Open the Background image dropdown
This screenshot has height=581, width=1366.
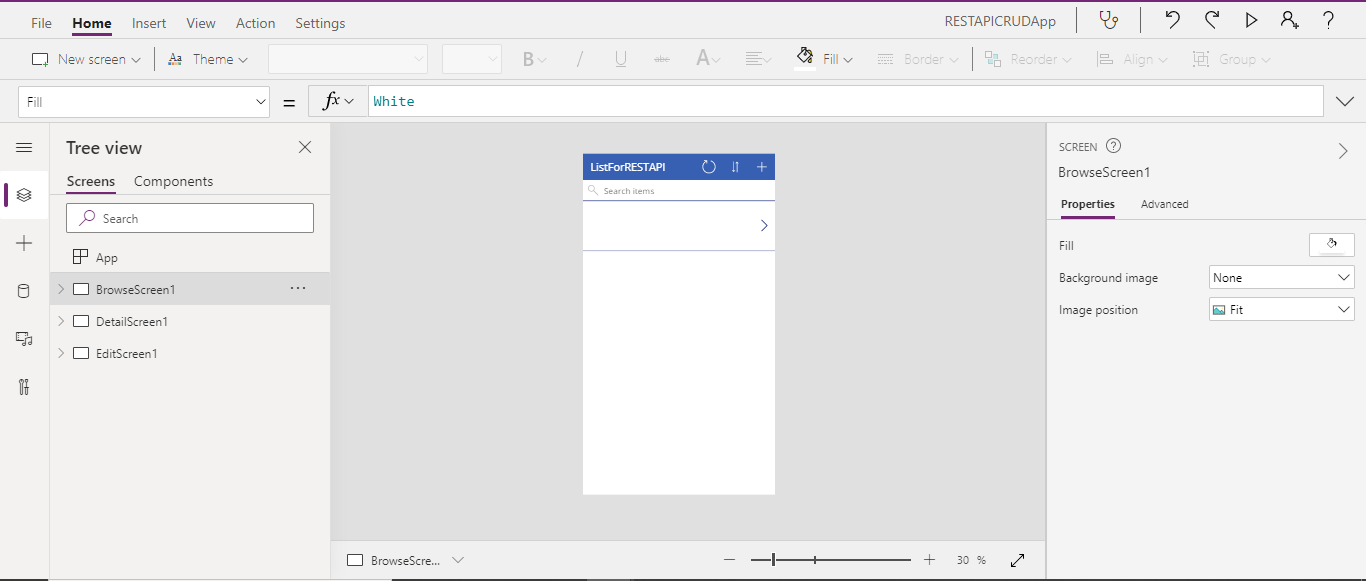pyautogui.click(x=1281, y=277)
